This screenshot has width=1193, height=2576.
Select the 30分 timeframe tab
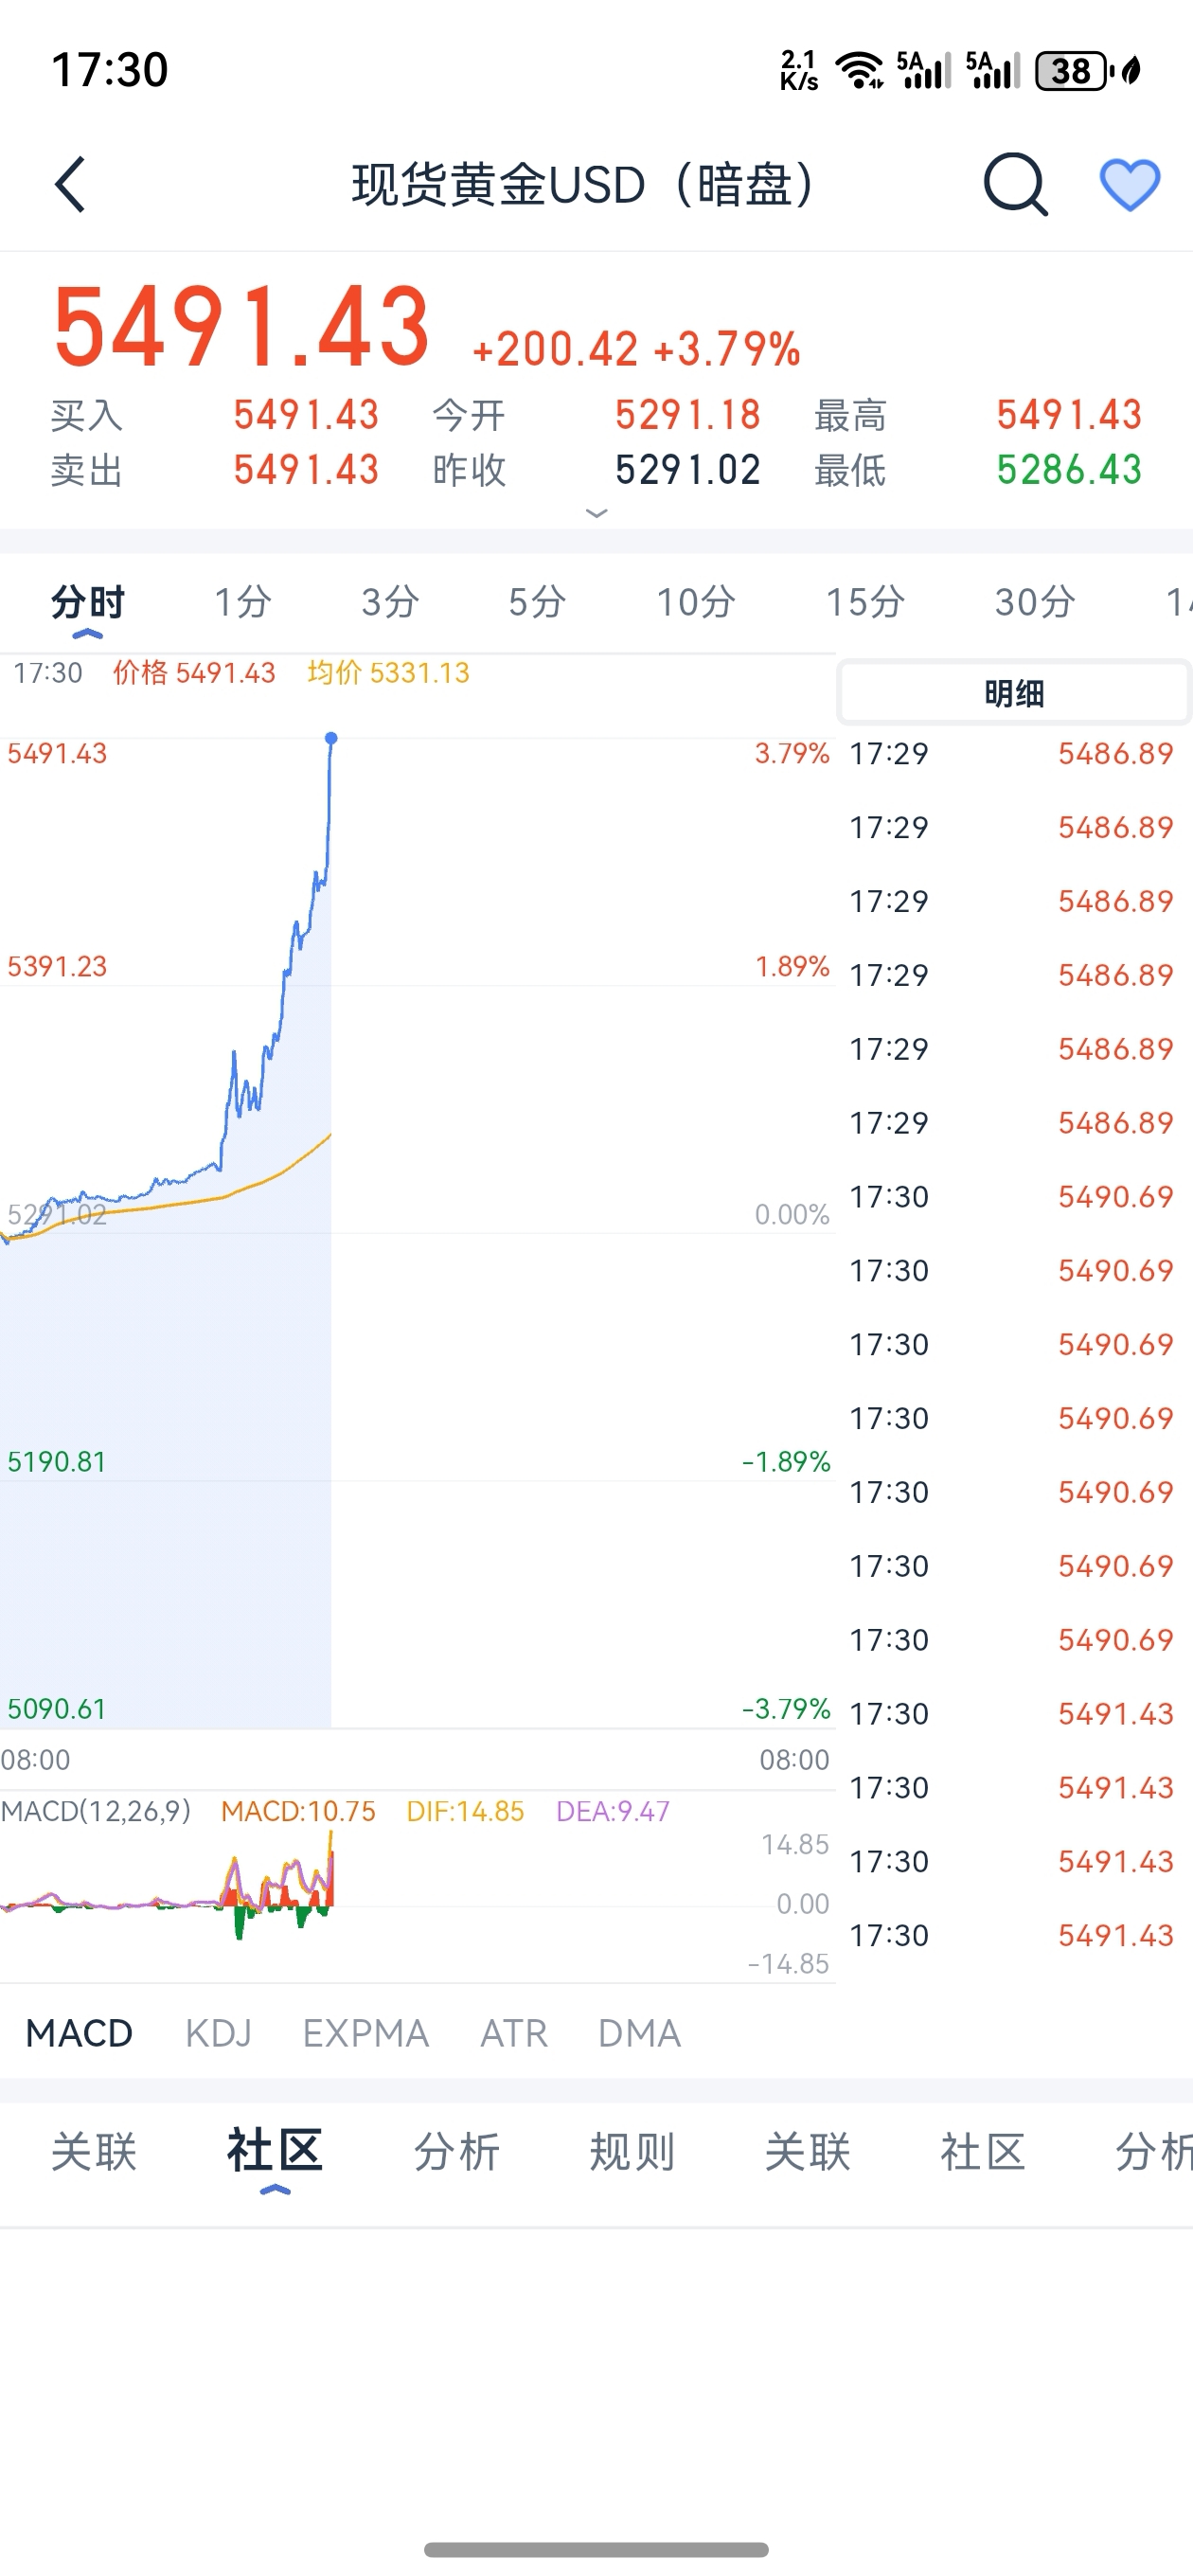1035,602
